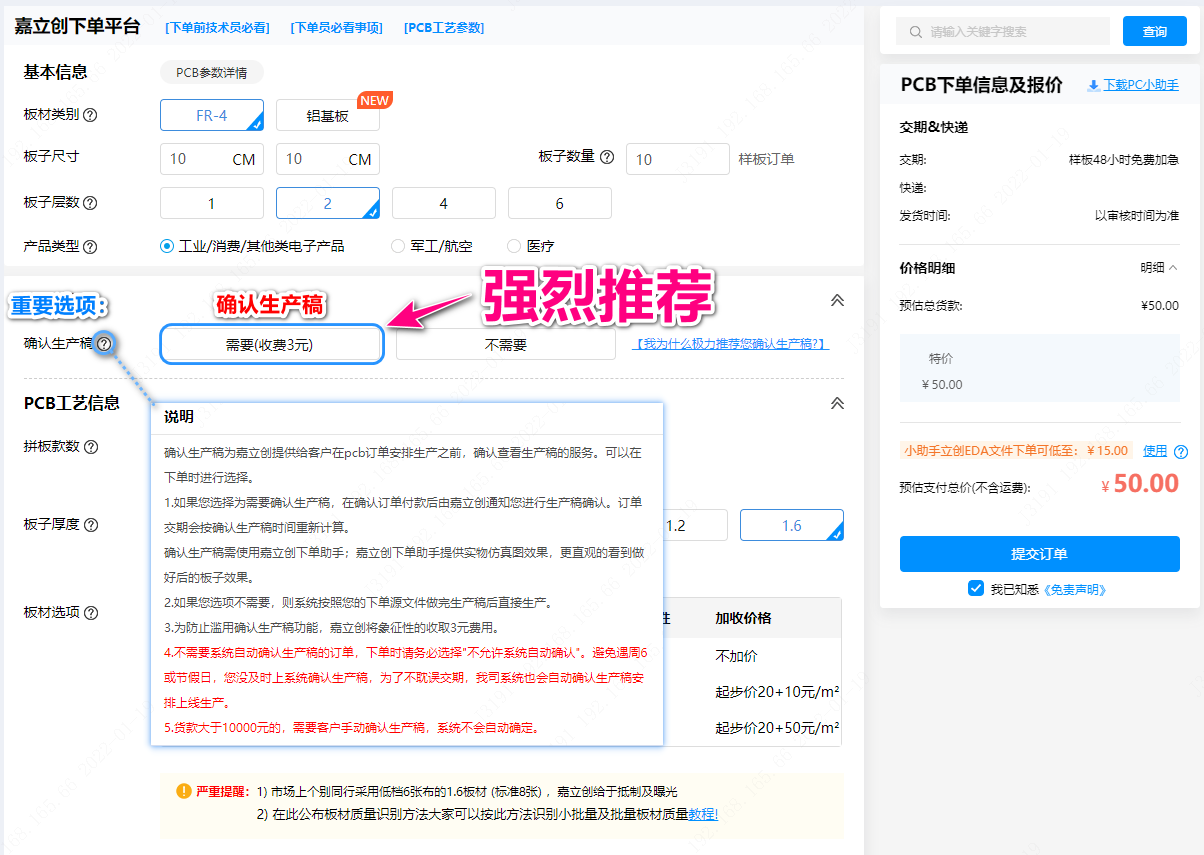Collapse the PCB工艺信息 section with the chevron
The image size is (1204, 855).
tap(837, 403)
